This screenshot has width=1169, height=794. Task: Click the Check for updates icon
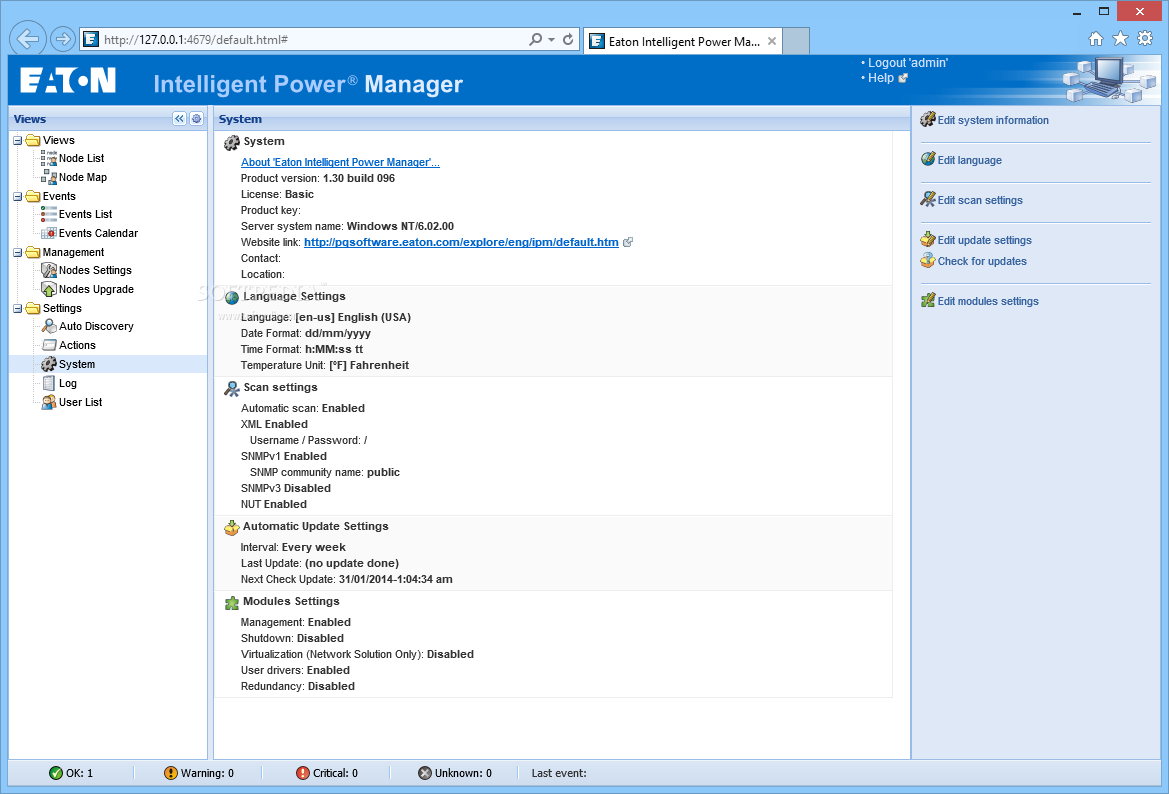click(x=927, y=260)
